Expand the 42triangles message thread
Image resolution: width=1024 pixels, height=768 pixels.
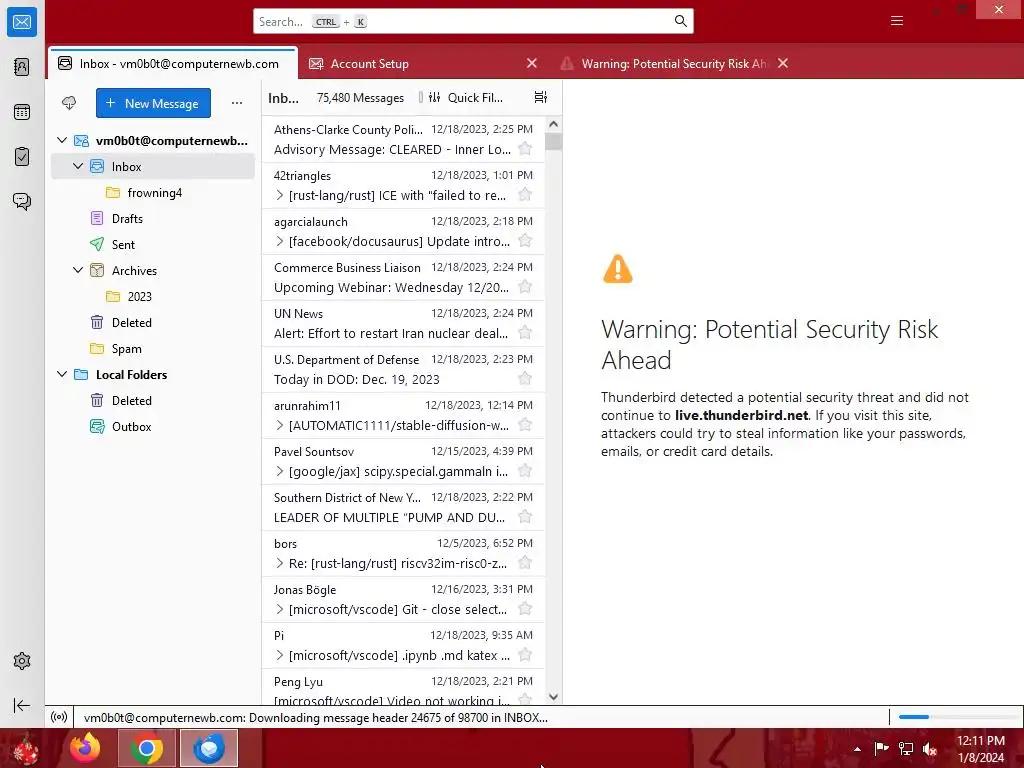point(280,195)
